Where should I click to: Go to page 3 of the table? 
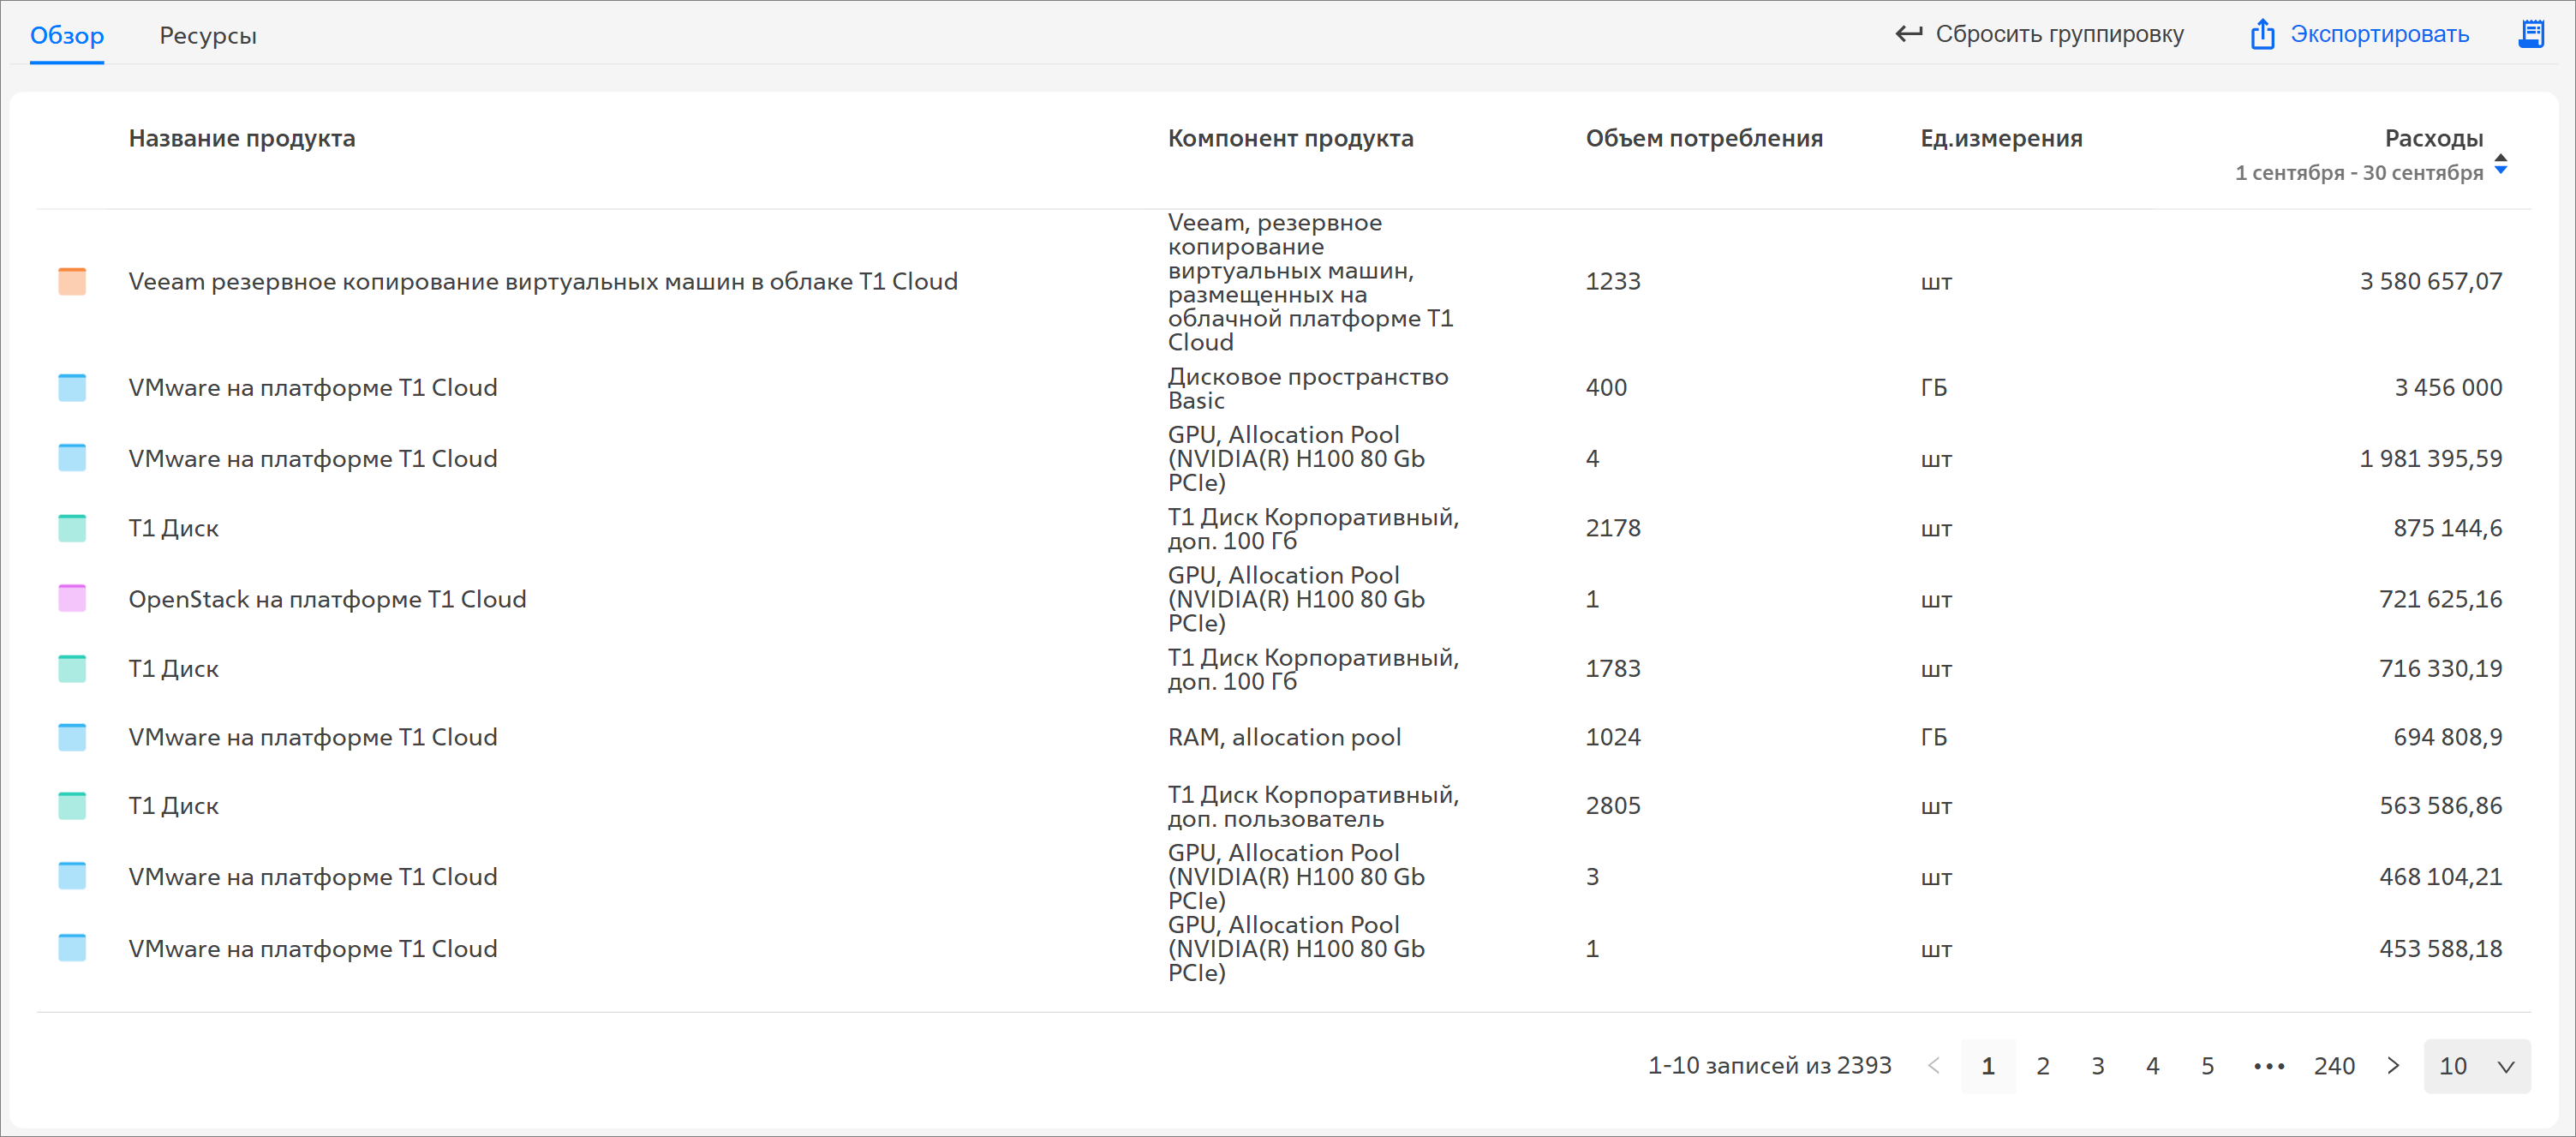click(x=2097, y=1066)
